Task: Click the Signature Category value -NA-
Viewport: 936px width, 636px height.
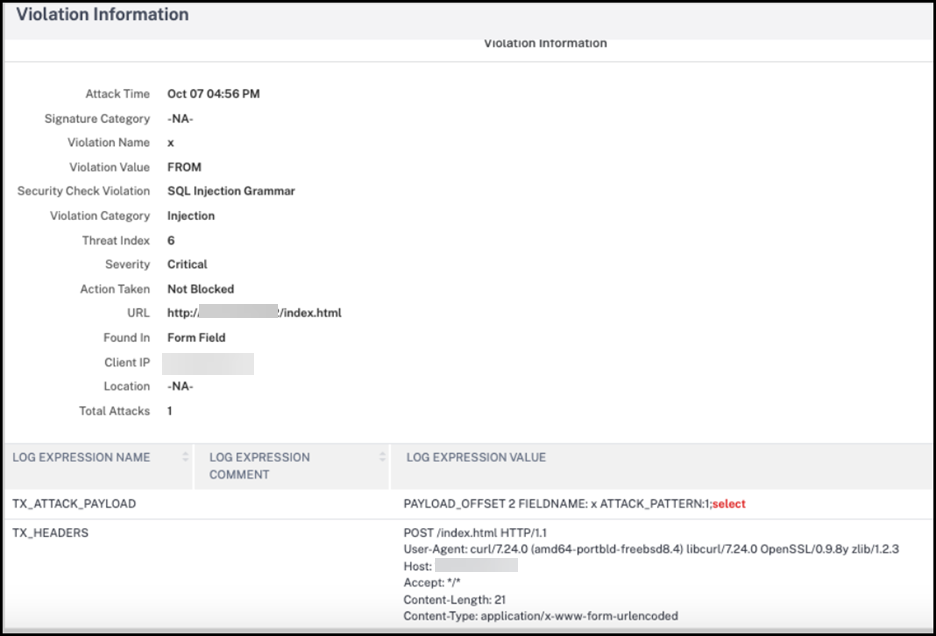Action: coord(180,119)
